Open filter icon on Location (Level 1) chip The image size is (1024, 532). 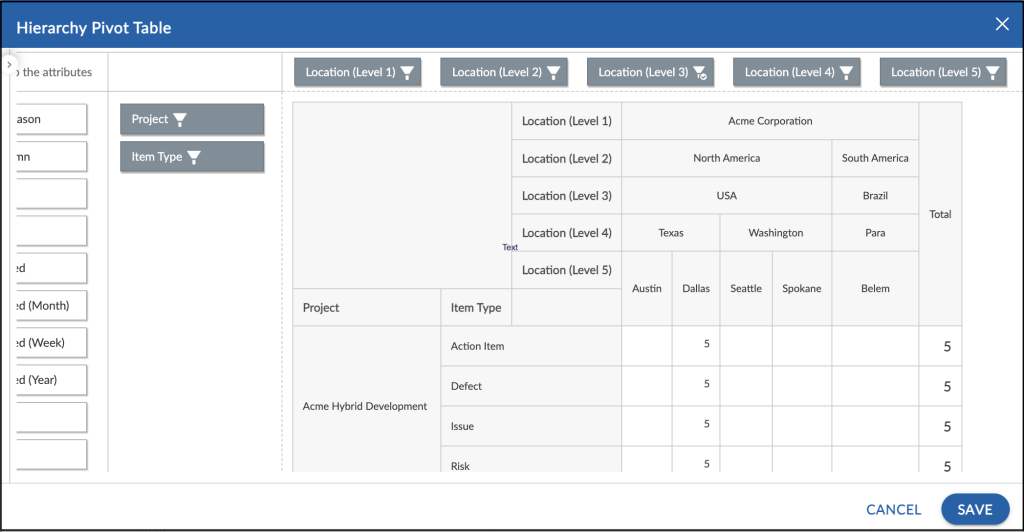tap(407, 72)
